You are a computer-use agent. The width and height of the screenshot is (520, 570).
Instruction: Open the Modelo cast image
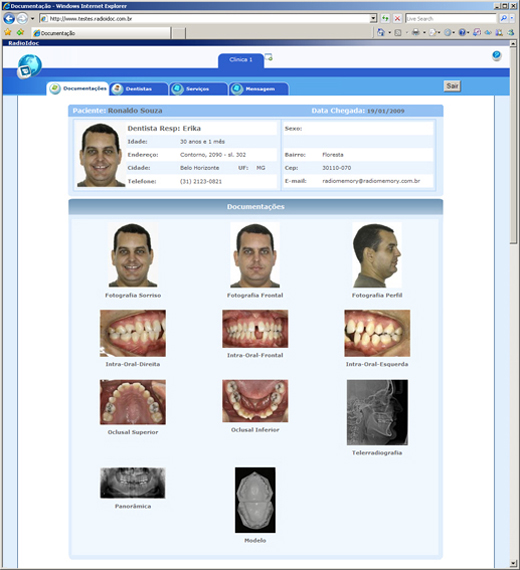coord(255,500)
